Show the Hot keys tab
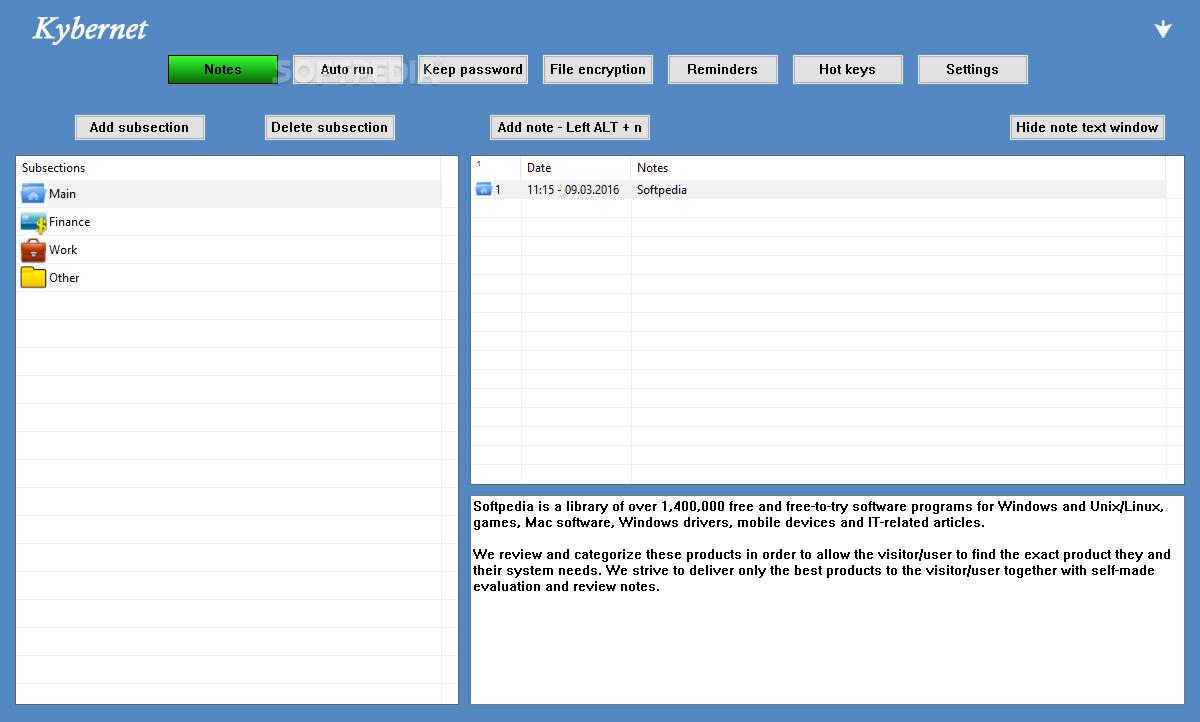Image resolution: width=1200 pixels, height=722 pixels. [847, 70]
